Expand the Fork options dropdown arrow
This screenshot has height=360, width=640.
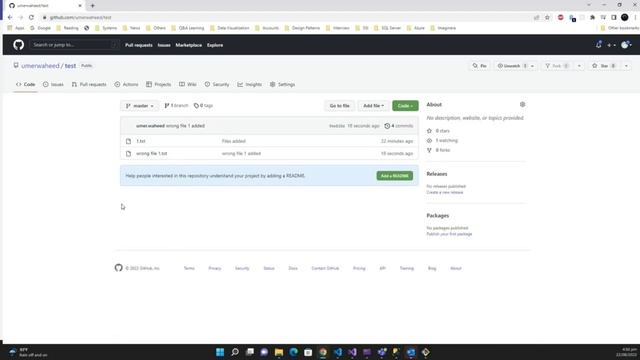(x=579, y=66)
